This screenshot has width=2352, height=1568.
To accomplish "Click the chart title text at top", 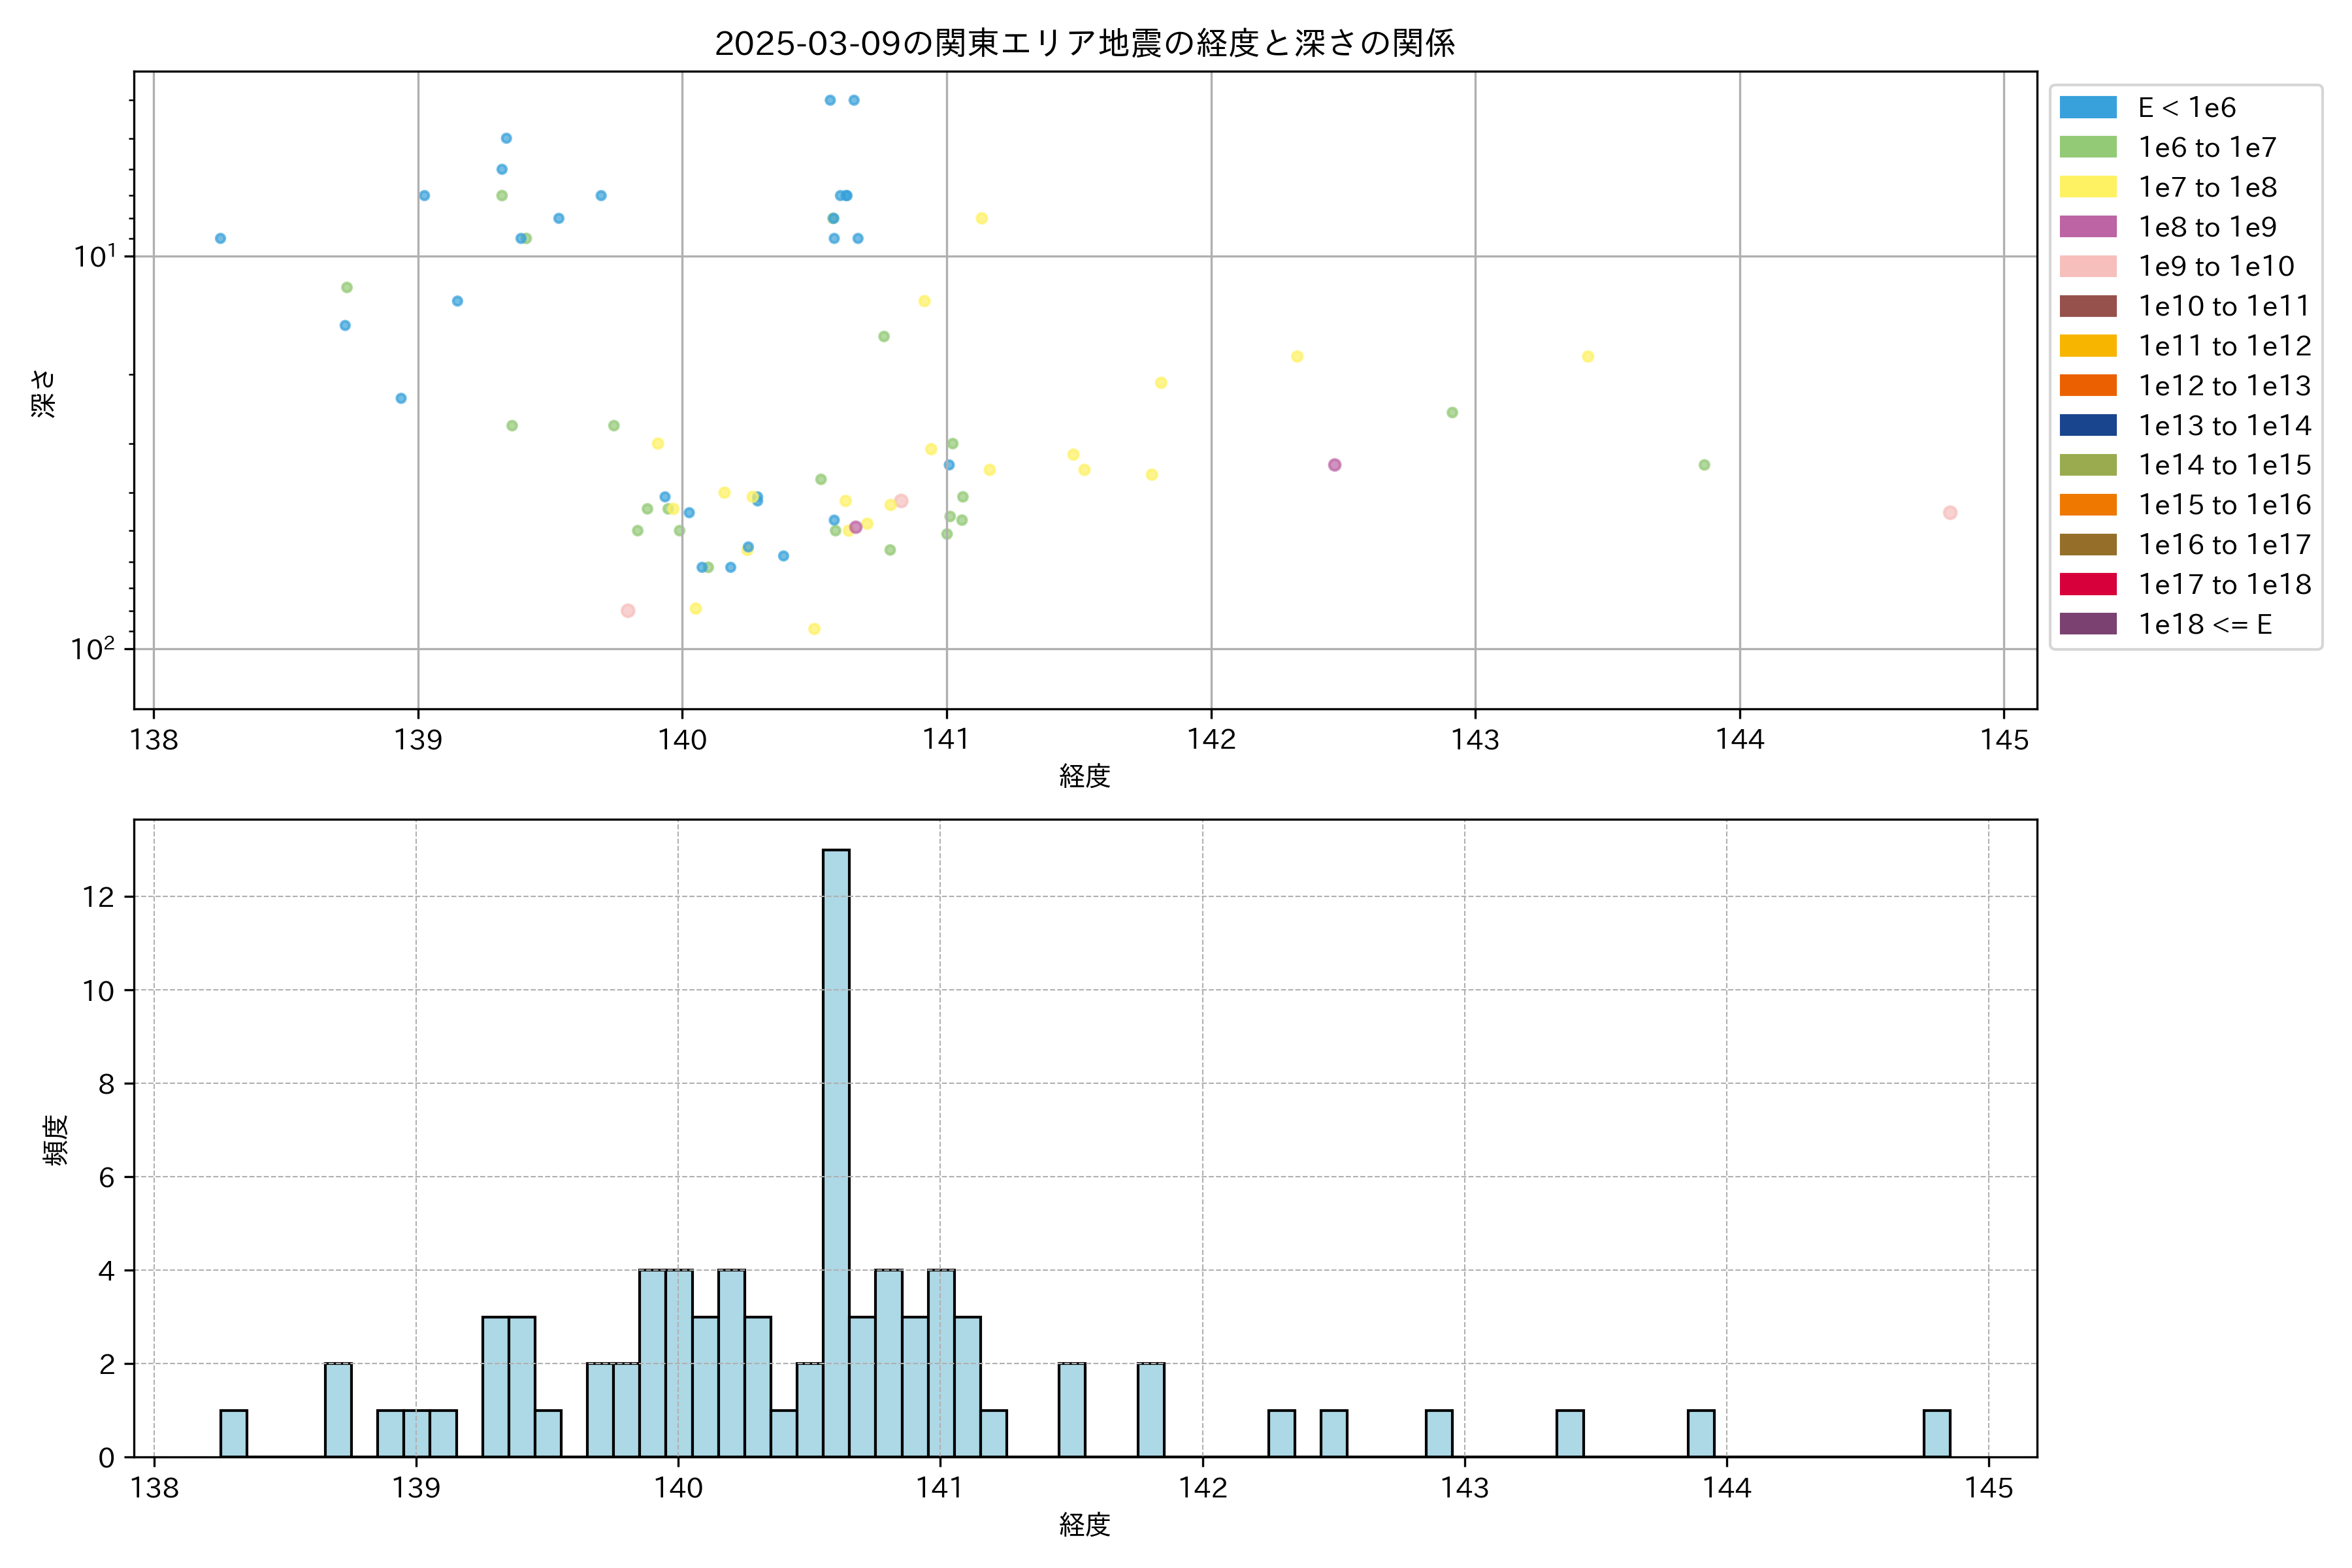I will [1084, 43].
